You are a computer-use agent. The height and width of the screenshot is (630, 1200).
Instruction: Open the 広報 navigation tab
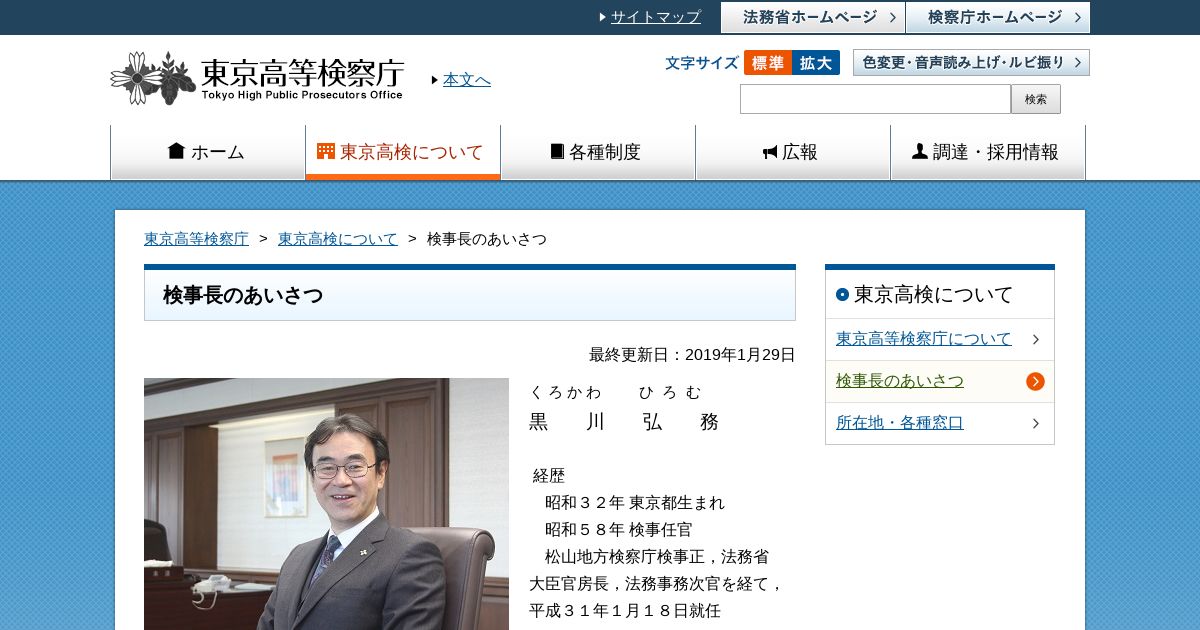(x=793, y=152)
